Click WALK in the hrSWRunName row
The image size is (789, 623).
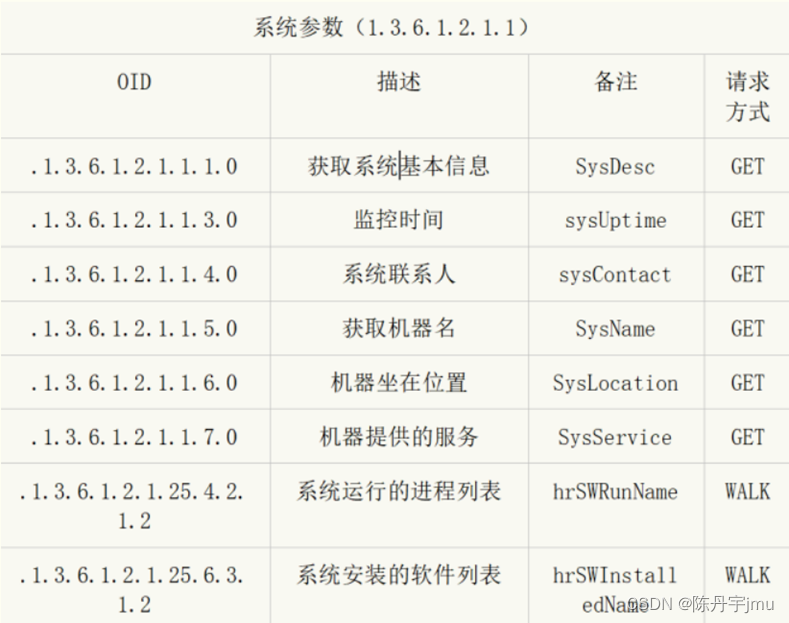point(747,491)
